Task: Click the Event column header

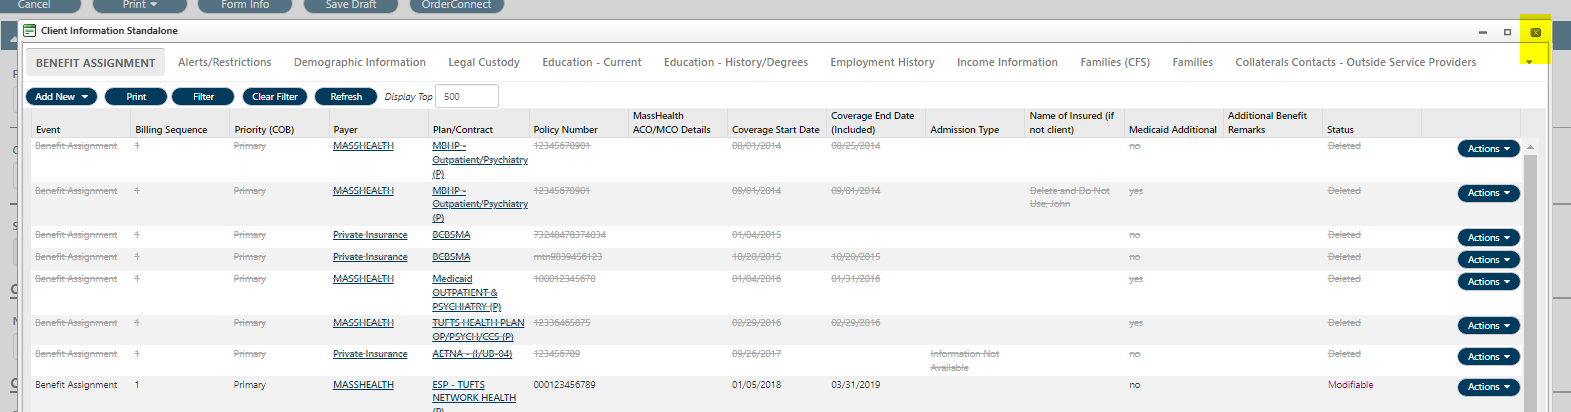Action: 48,130
